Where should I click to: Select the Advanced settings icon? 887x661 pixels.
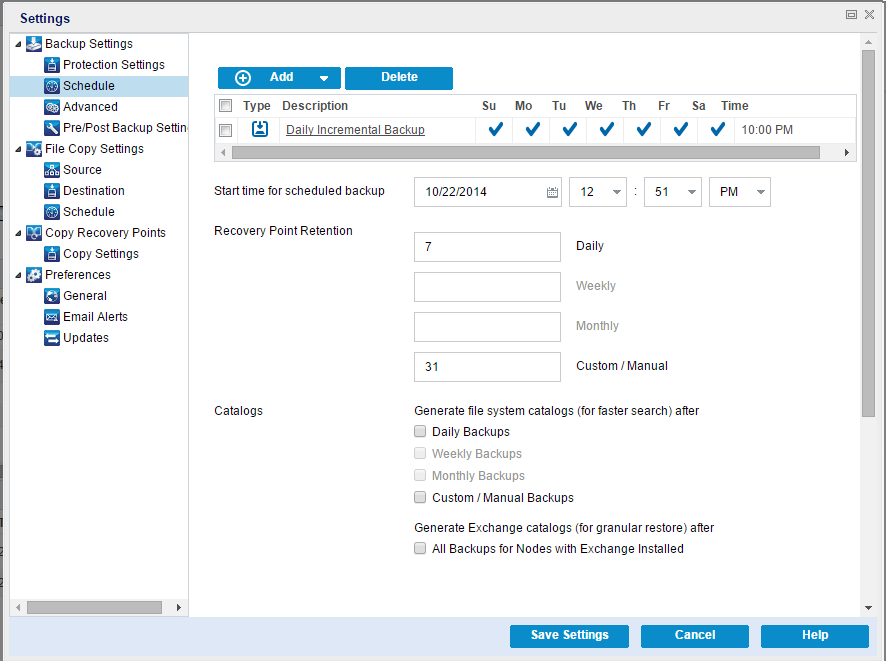[51, 106]
